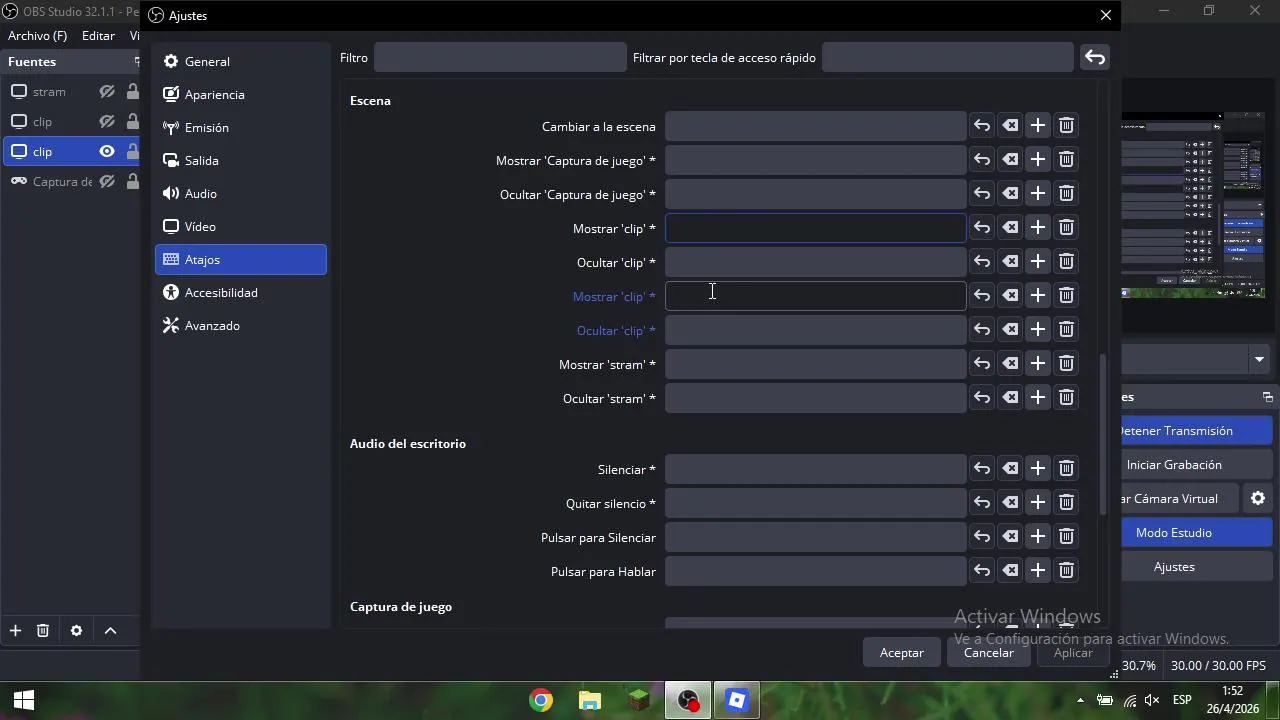Switch to the Emisión settings
The width and height of the screenshot is (1280, 720).
coord(241,128)
